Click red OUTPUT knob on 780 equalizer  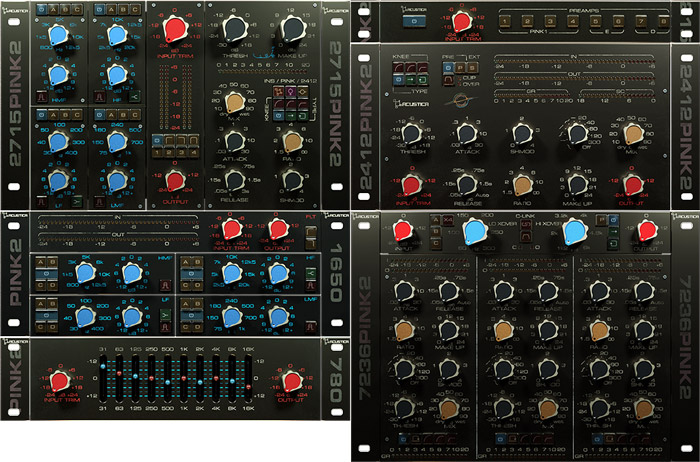pos(292,381)
